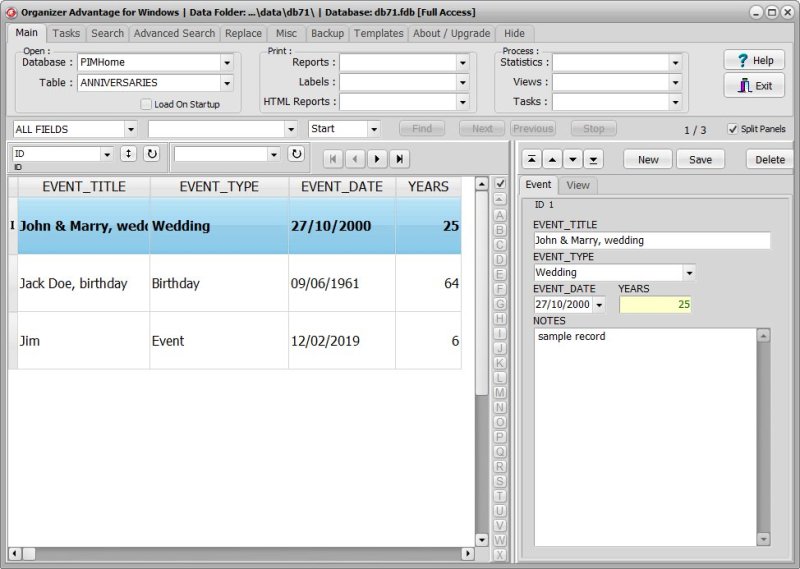Open the View tab in record panel

[577, 185]
